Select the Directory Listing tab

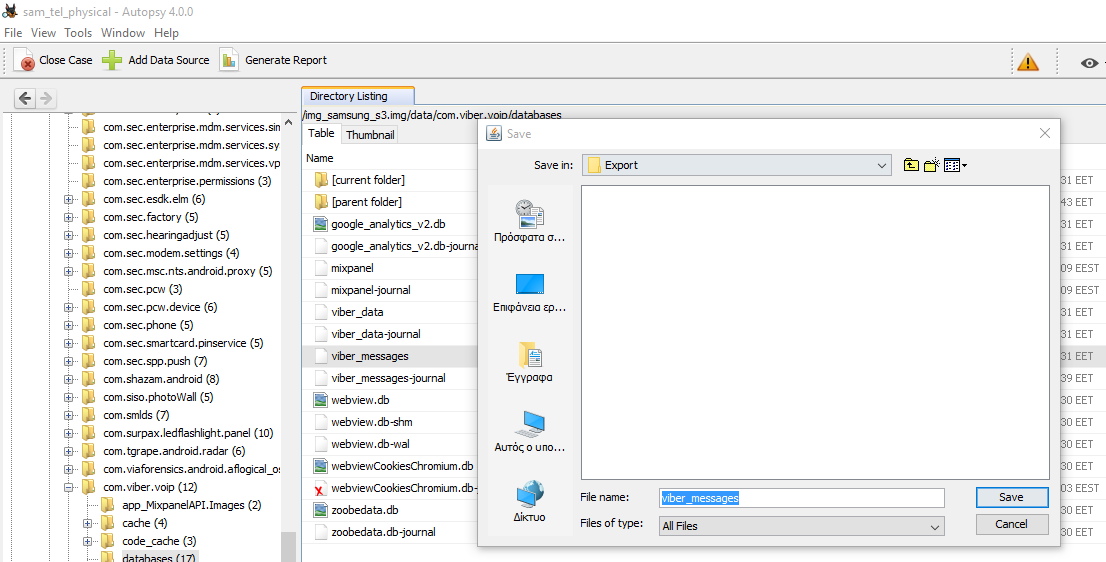(x=358, y=96)
